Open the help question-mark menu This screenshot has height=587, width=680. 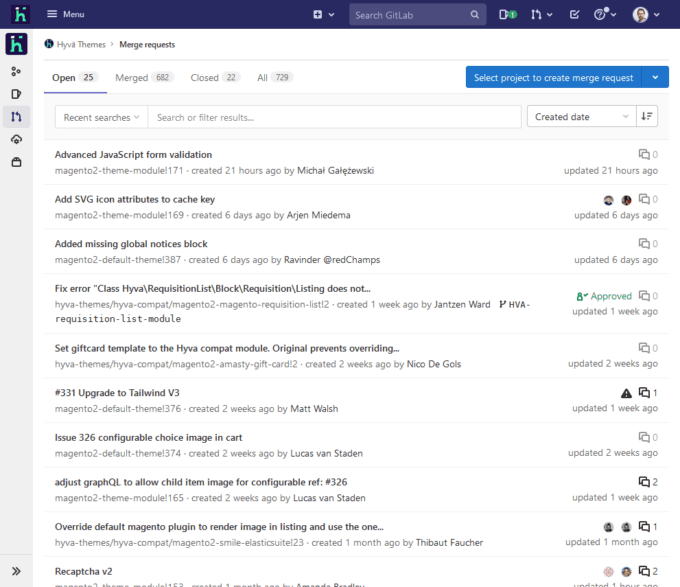[605, 14]
